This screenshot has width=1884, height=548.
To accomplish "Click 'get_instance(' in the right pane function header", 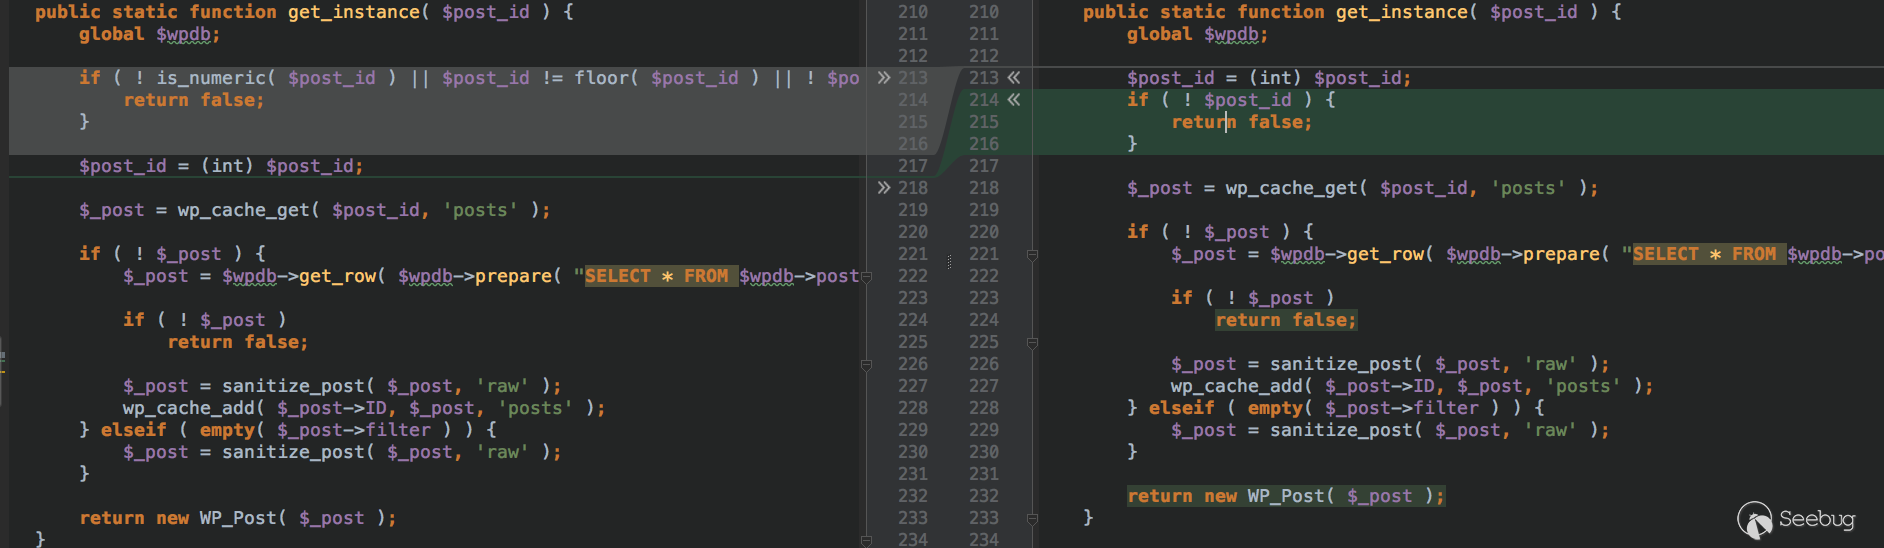I will [x=1408, y=12].
